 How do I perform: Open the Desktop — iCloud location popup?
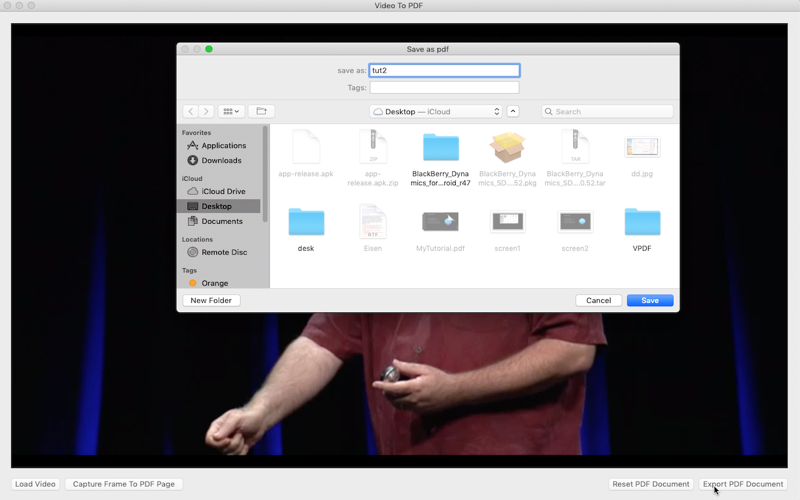tap(436, 111)
